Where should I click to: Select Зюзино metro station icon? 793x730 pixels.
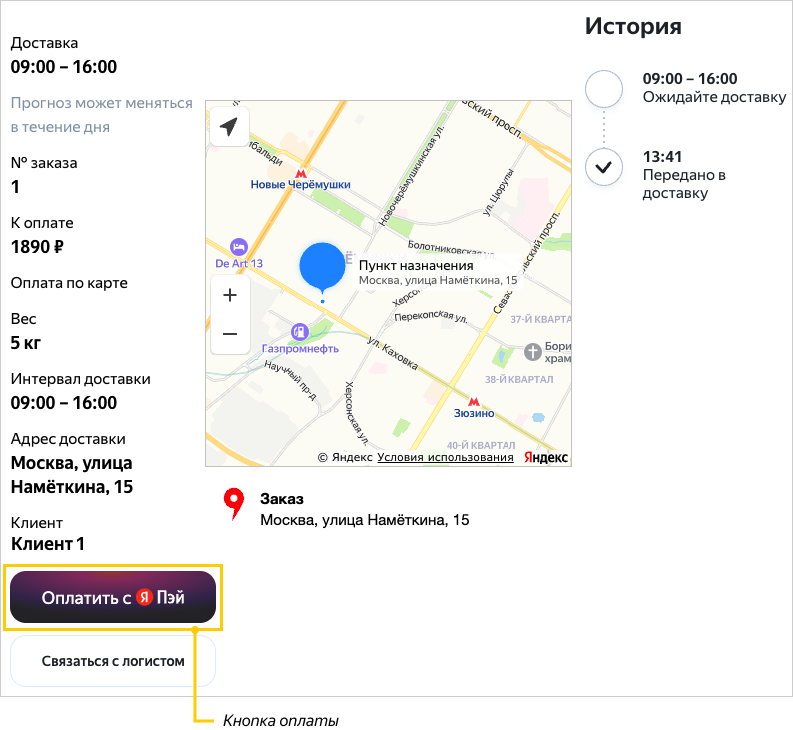coord(474,400)
